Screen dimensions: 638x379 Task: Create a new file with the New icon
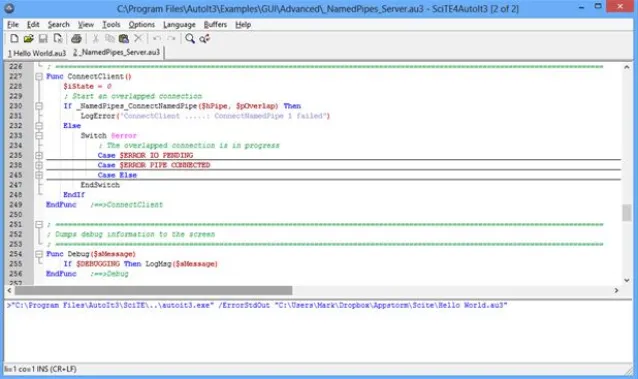[x=14, y=39]
